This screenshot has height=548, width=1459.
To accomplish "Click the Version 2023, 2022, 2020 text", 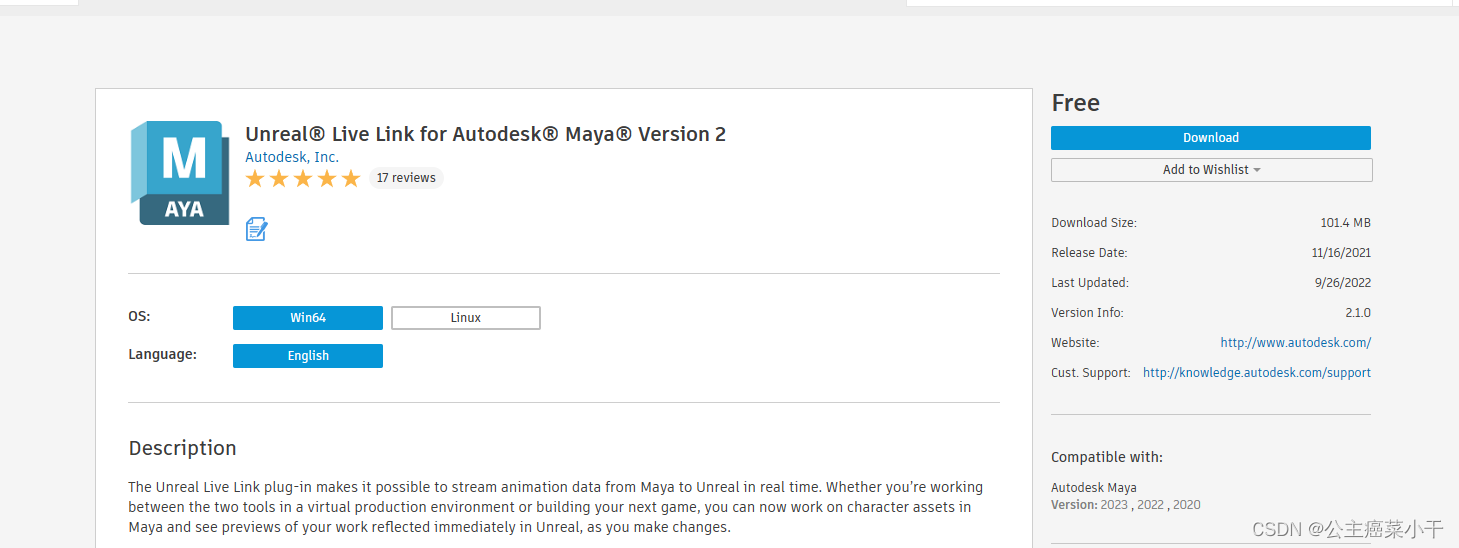I will click(1126, 505).
